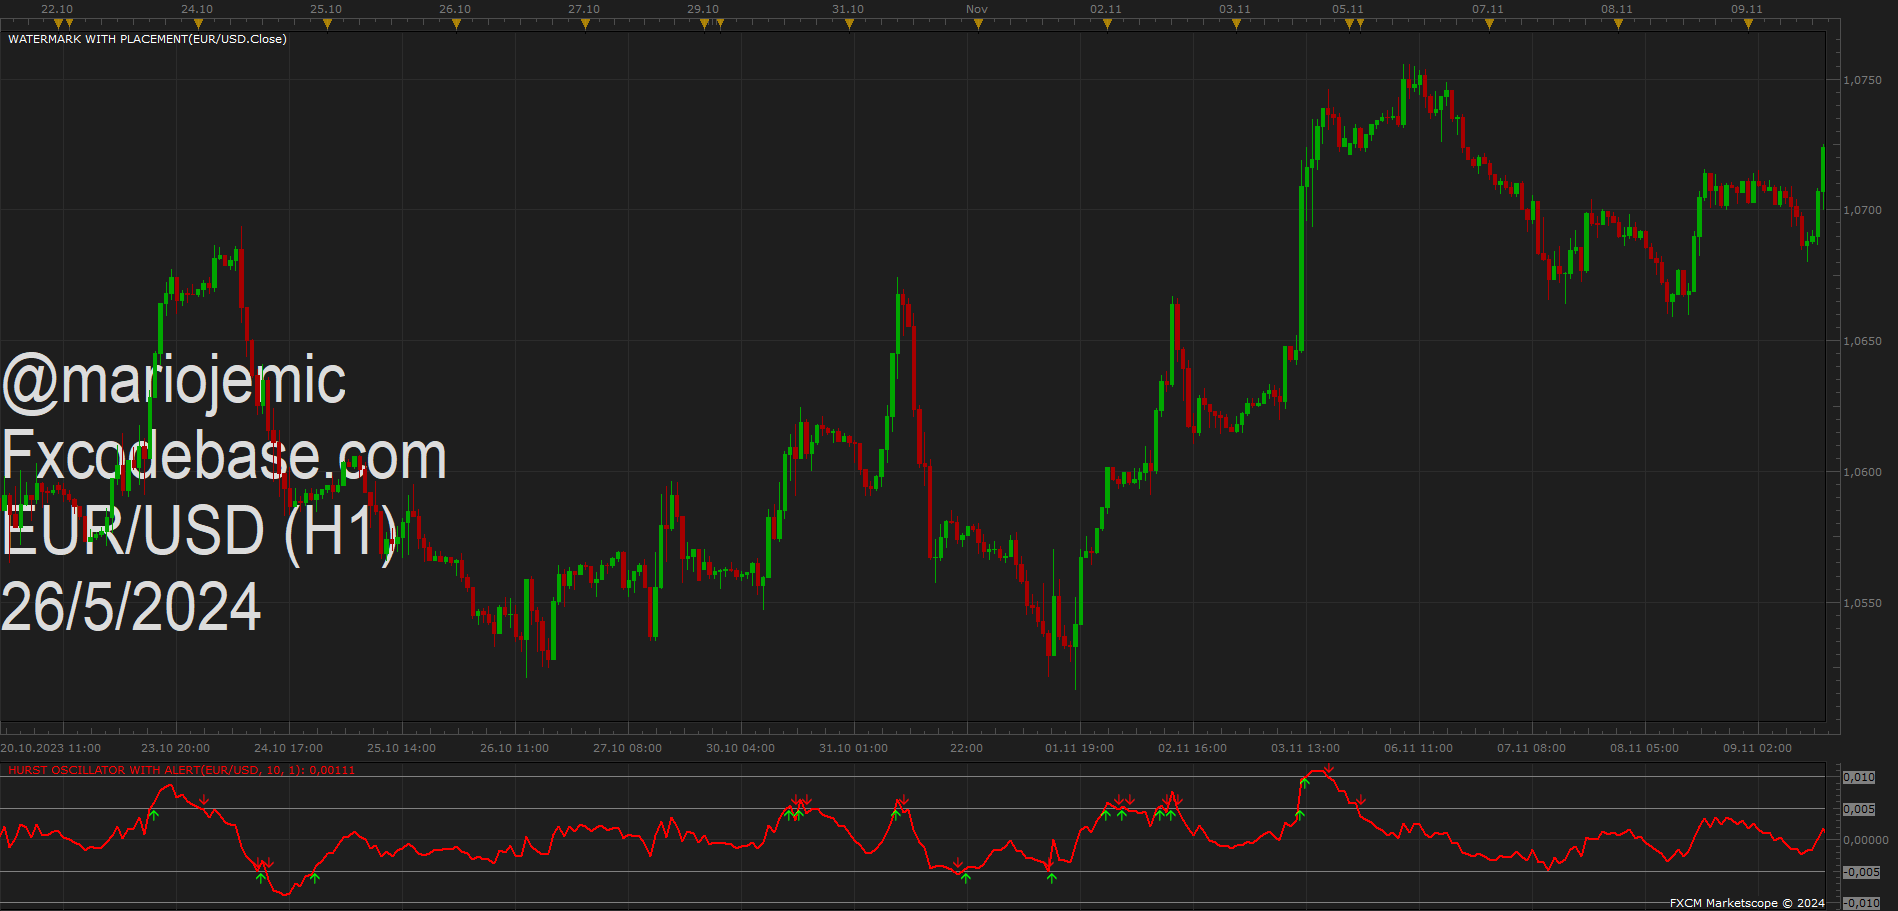Click the 1,0600 price level label

[x=1862, y=472]
